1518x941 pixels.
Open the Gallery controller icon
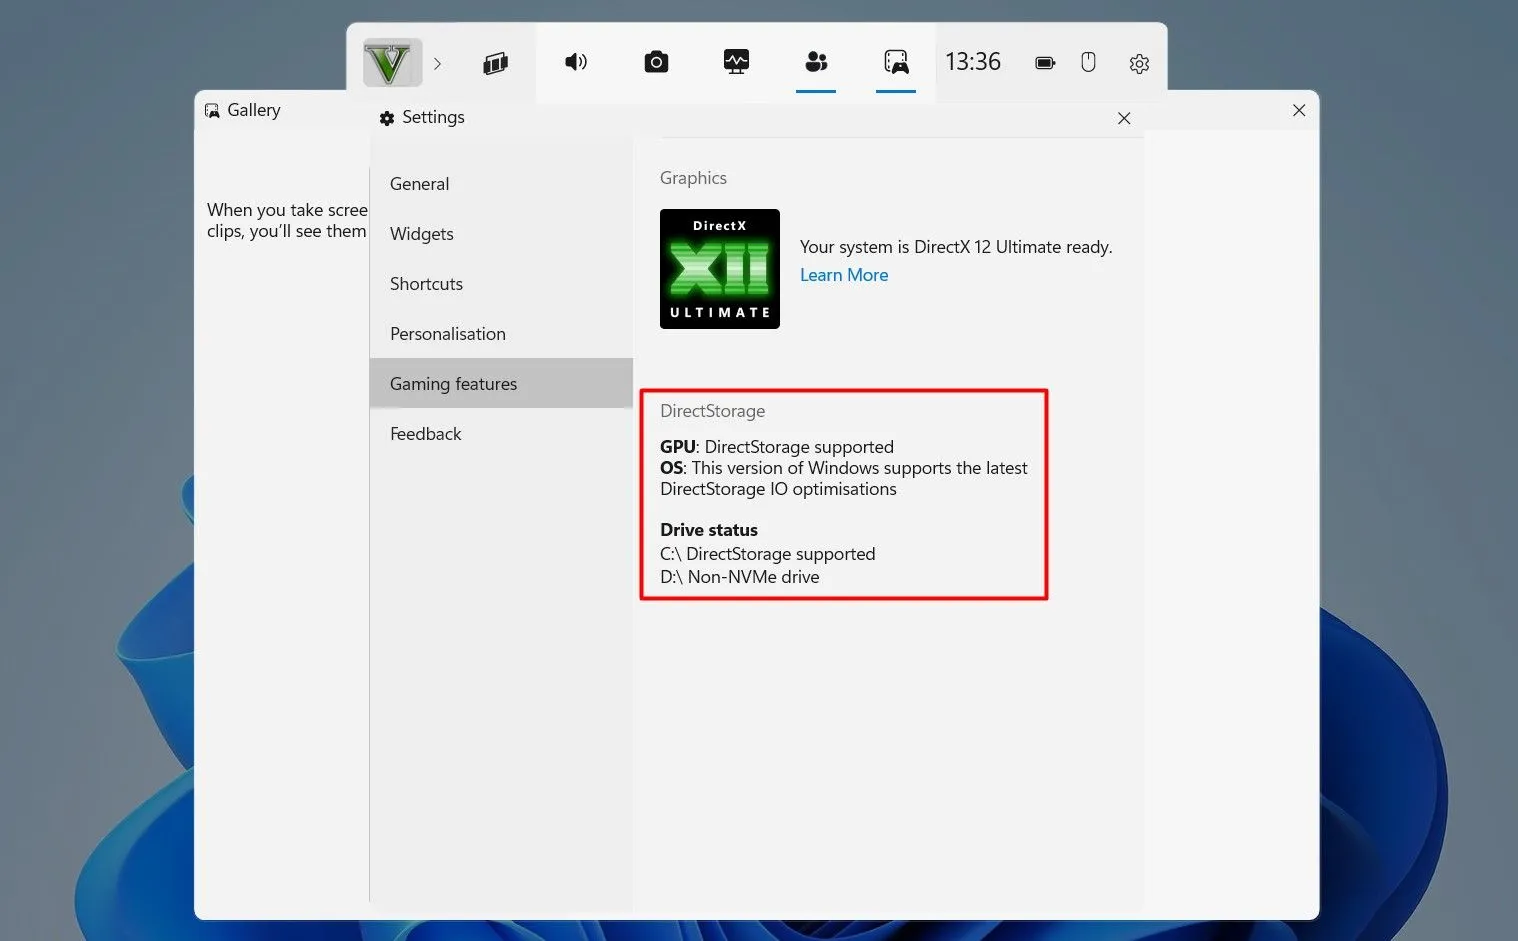896,62
